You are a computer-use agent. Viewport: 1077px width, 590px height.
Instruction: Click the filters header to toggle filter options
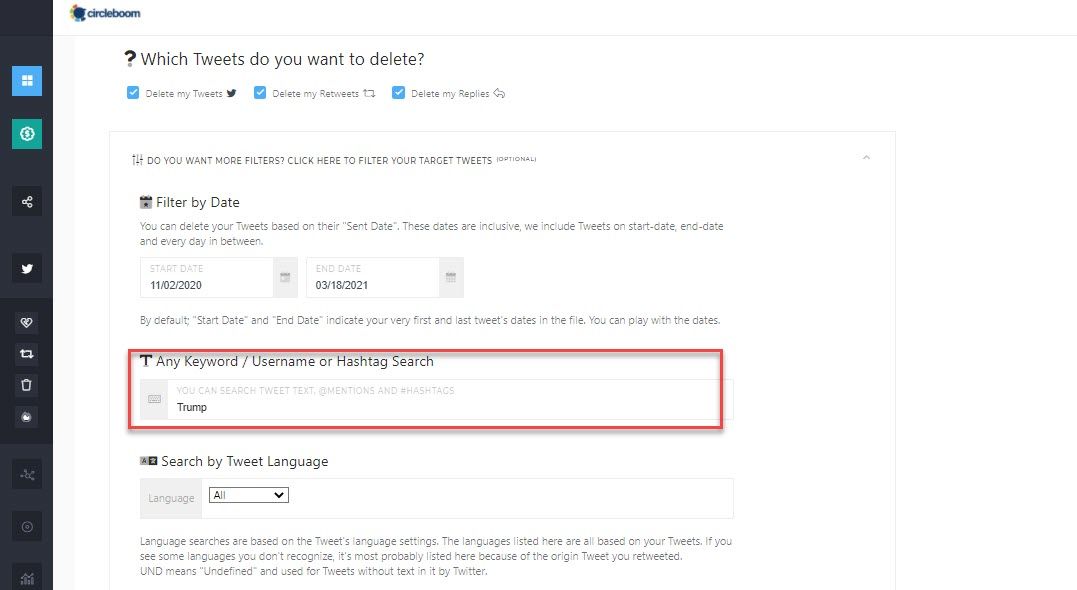pyautogui.click(x=330, y=159)
